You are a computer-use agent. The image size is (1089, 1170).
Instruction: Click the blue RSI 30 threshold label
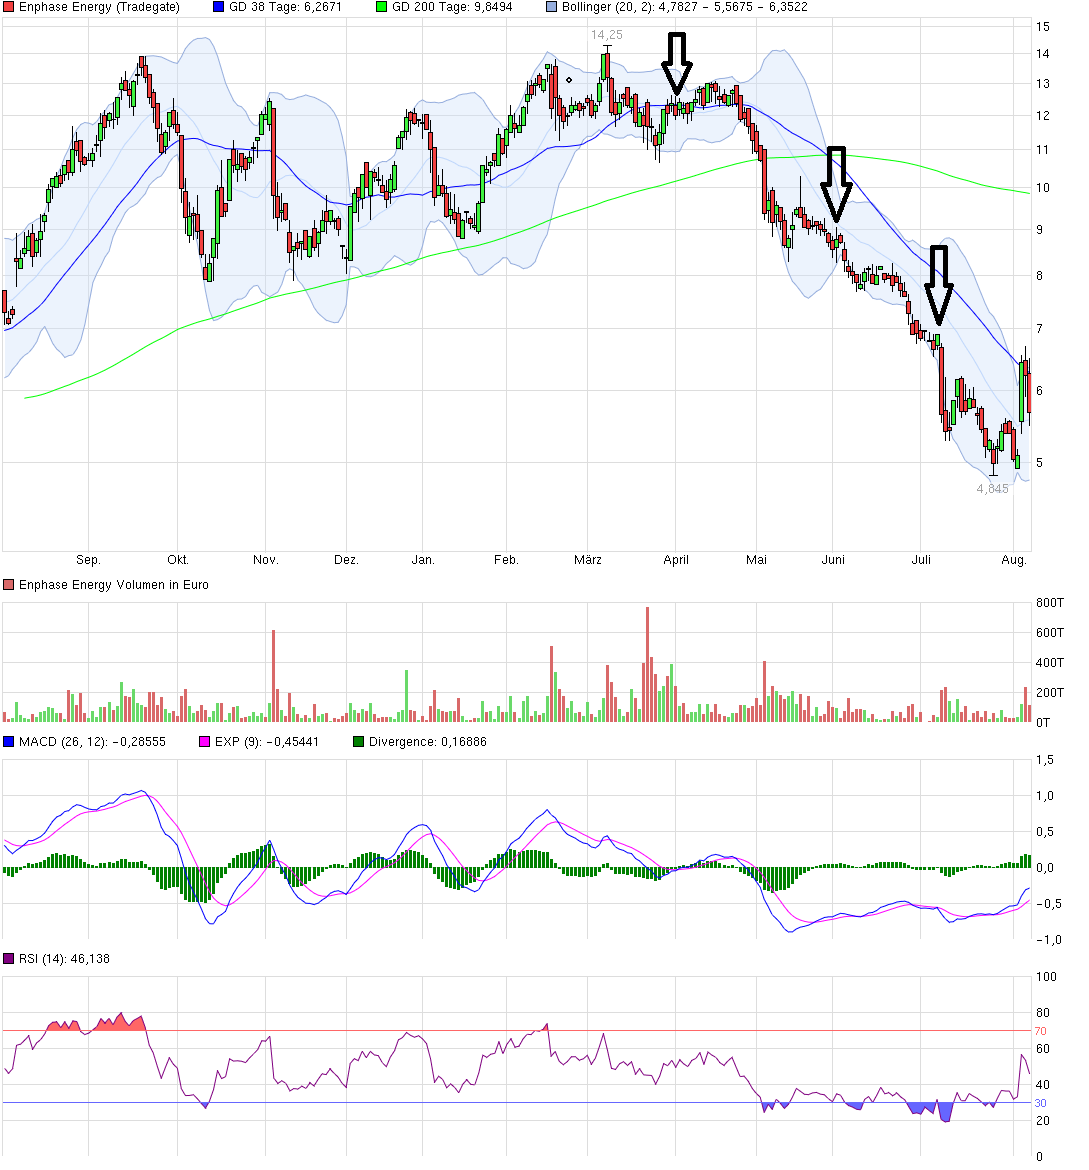coord(1040,1103)
